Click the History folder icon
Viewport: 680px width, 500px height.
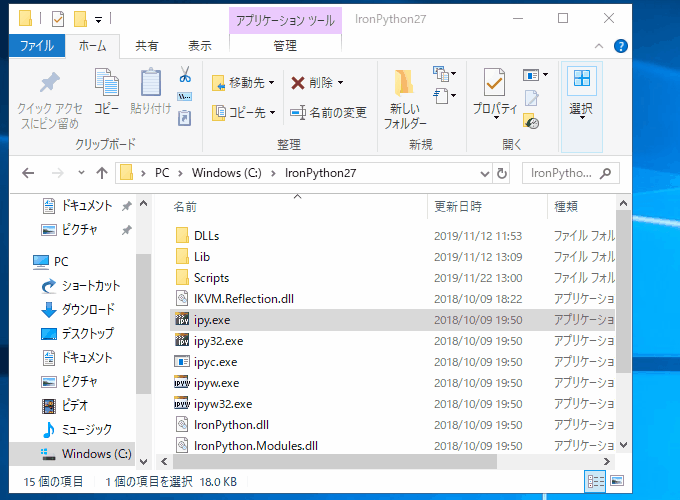tap(531, 121)
